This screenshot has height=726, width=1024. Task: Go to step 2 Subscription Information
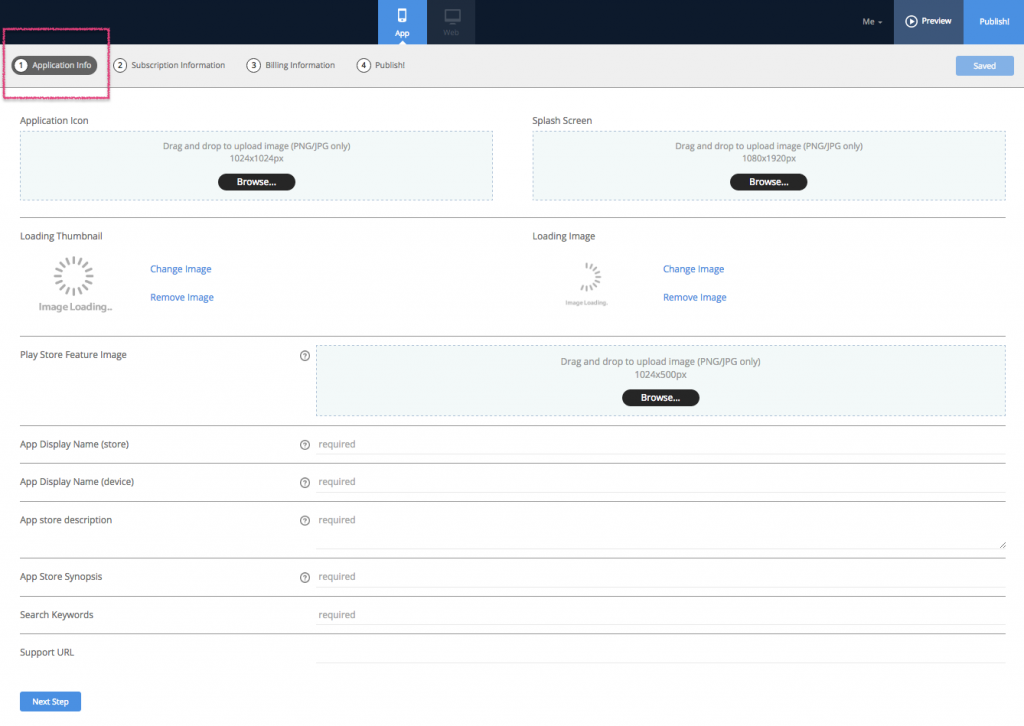pos(172,65)
